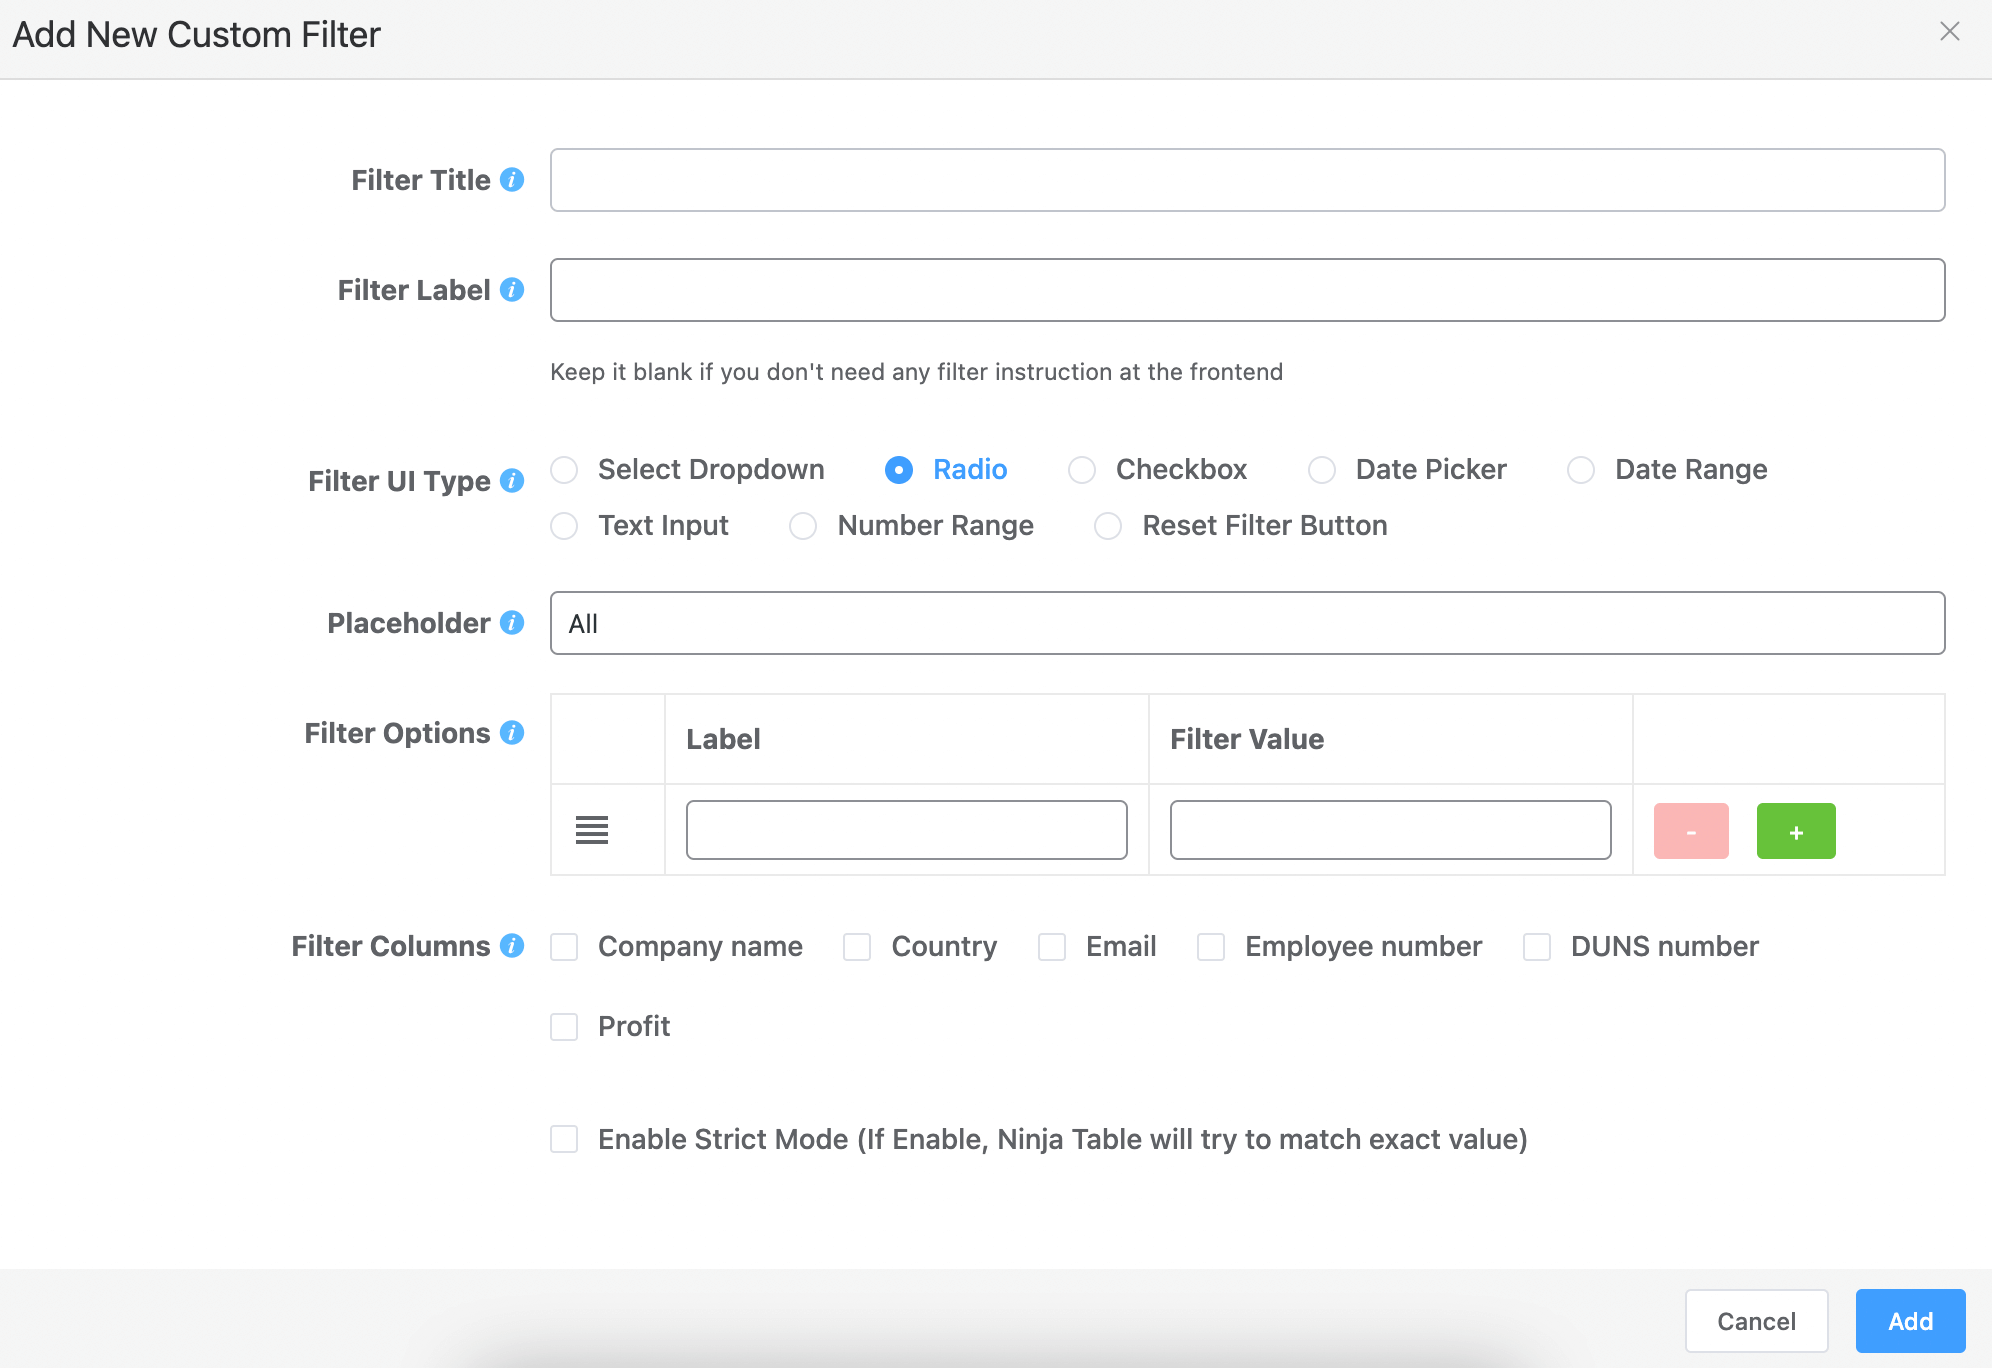Cancel adding the custom filter
The width and height of the screenshot is (1992, 1368).
click(1756, 1320)
